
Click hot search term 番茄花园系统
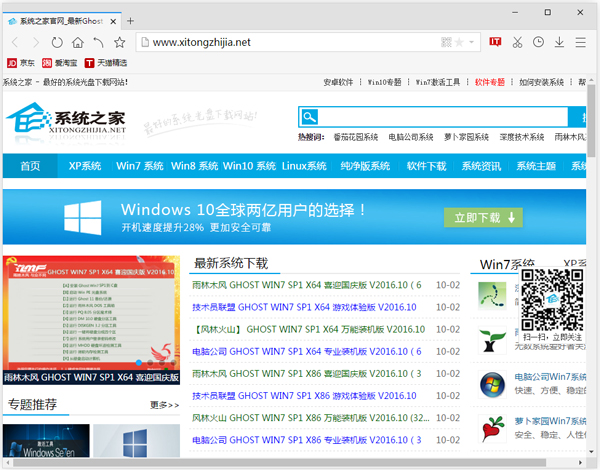coord(356,137)
